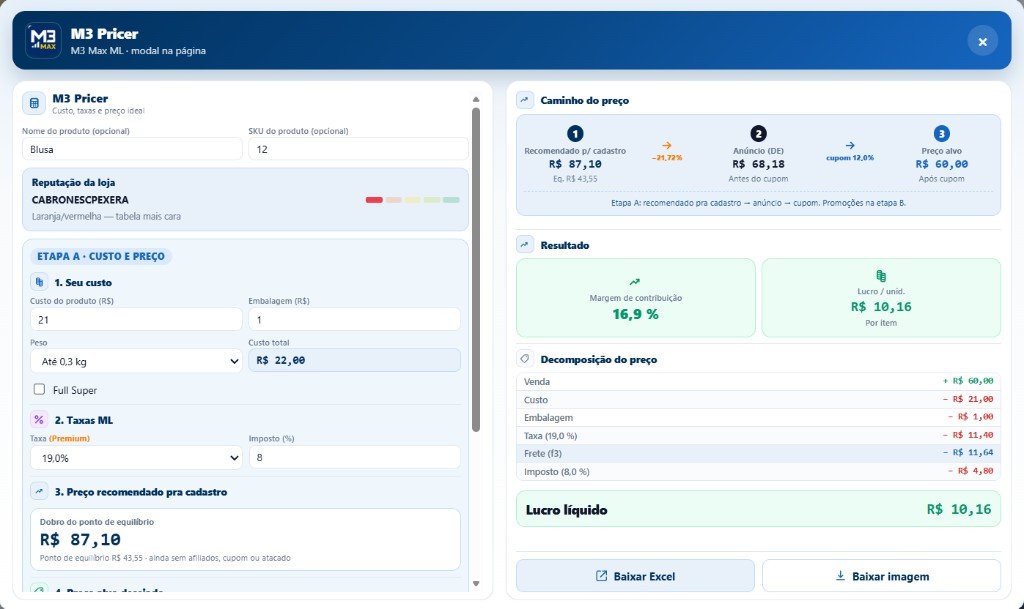Click the Embalagem row showing R$ 1,00

click(758, 417)
